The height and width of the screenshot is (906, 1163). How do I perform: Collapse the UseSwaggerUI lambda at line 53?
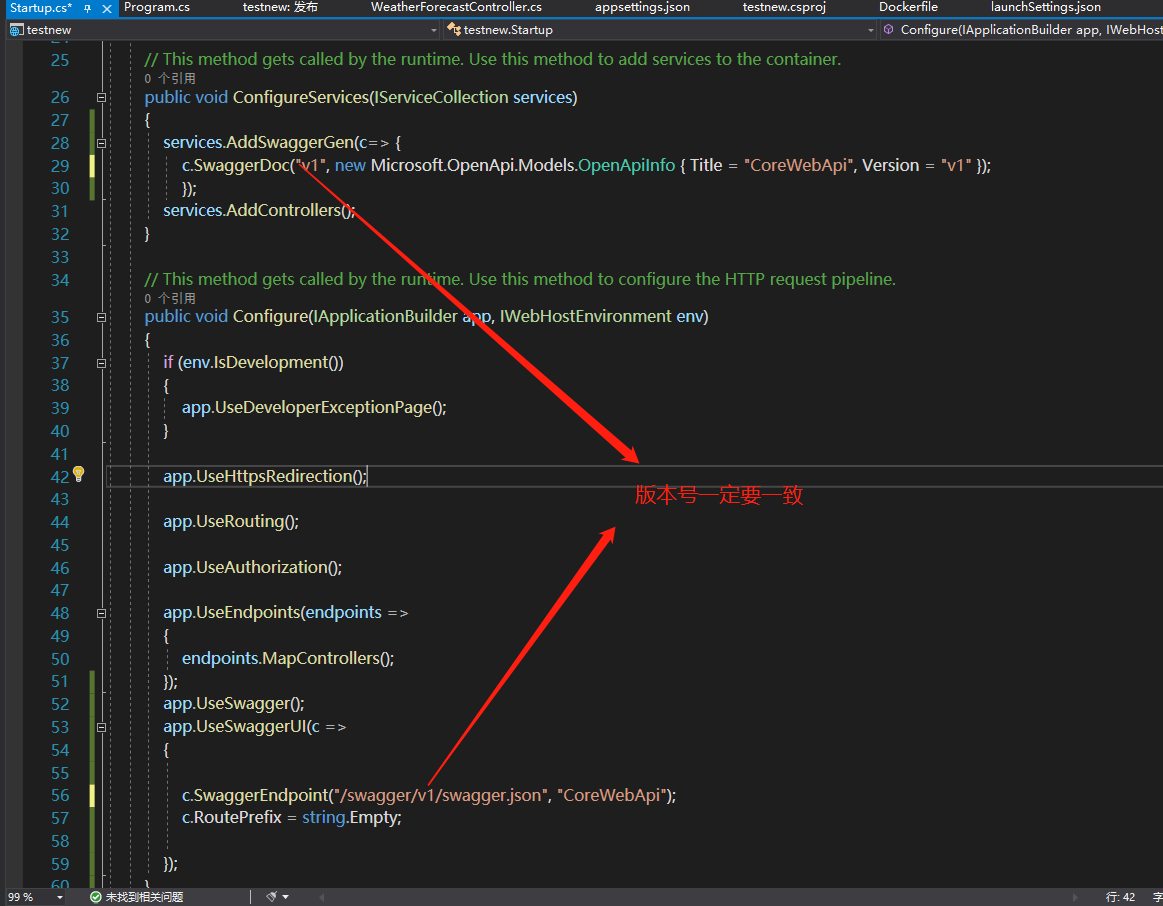[x=101, y=727]
